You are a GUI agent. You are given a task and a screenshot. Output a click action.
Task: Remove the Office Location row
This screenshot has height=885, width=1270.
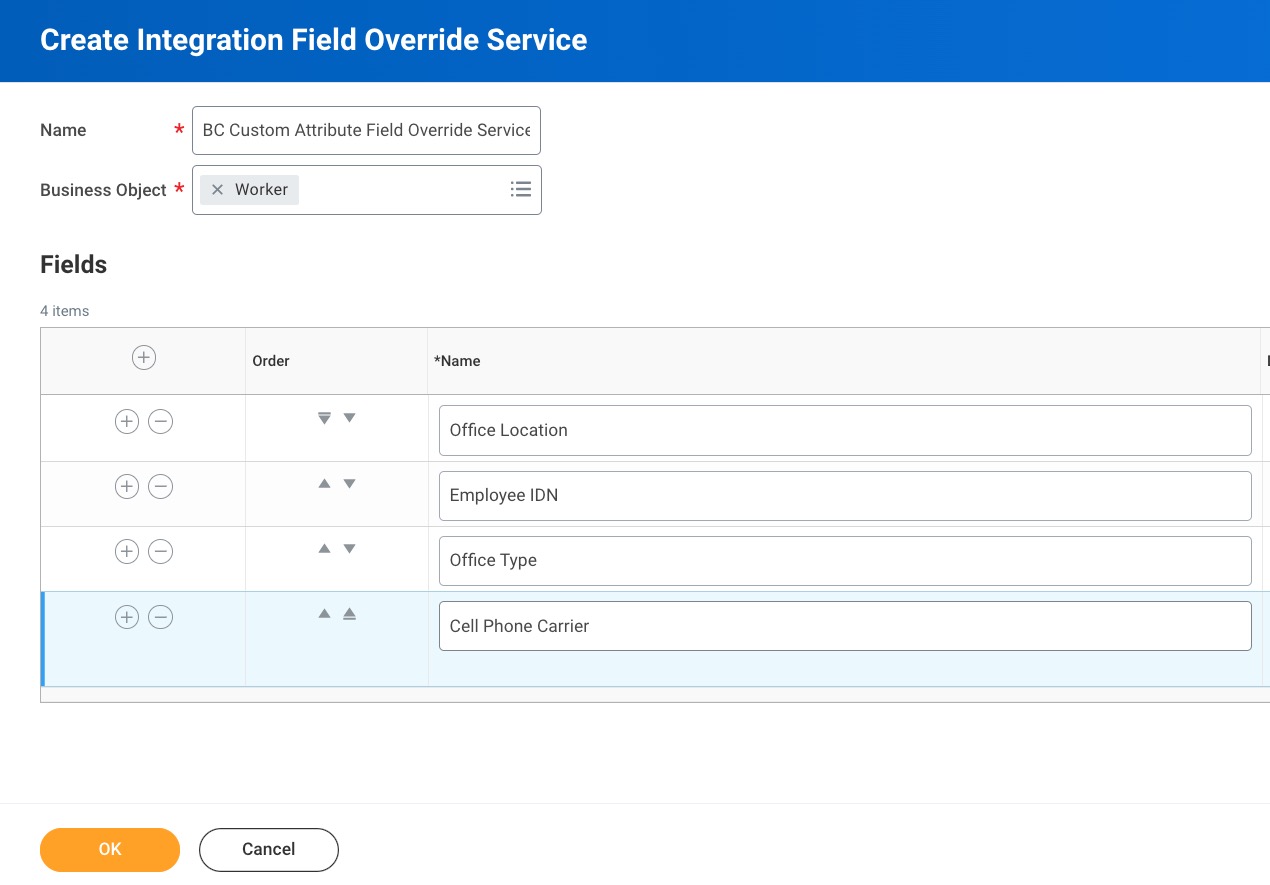click(x=160, y=422)
